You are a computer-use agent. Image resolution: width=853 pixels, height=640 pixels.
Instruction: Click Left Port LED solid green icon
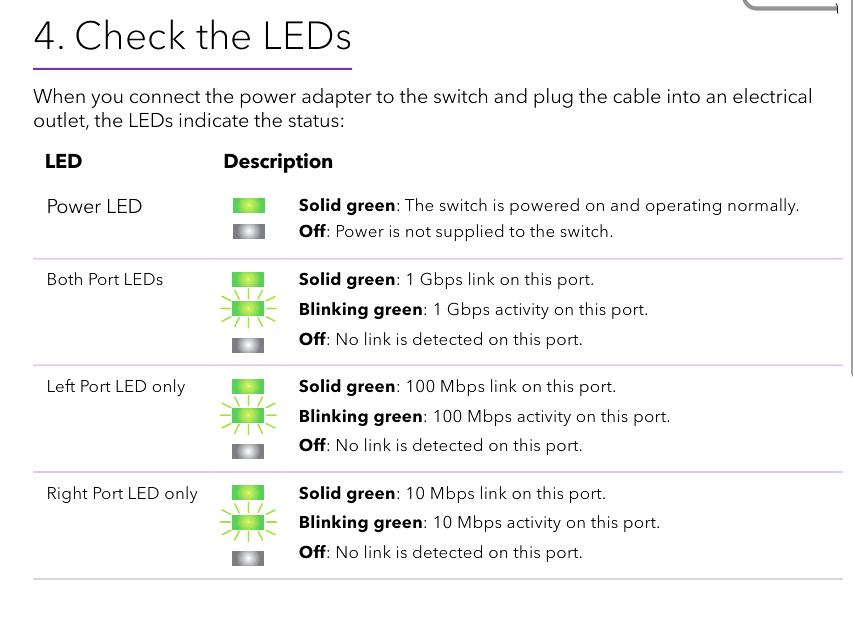tap(248, 386)
